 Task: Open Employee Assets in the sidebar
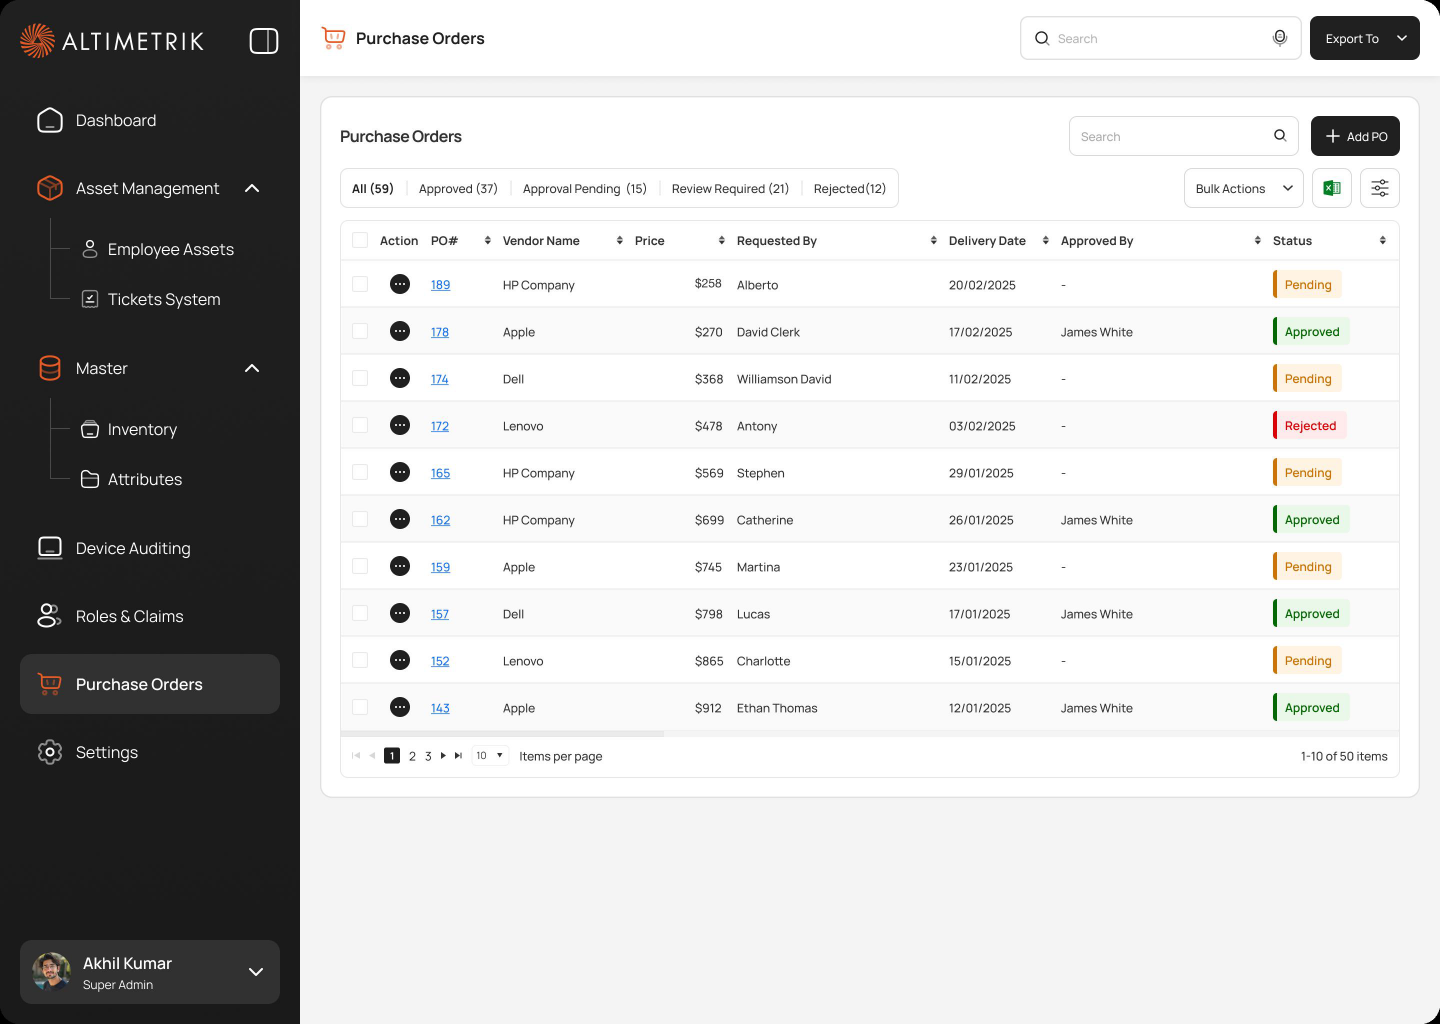(158, 249)
